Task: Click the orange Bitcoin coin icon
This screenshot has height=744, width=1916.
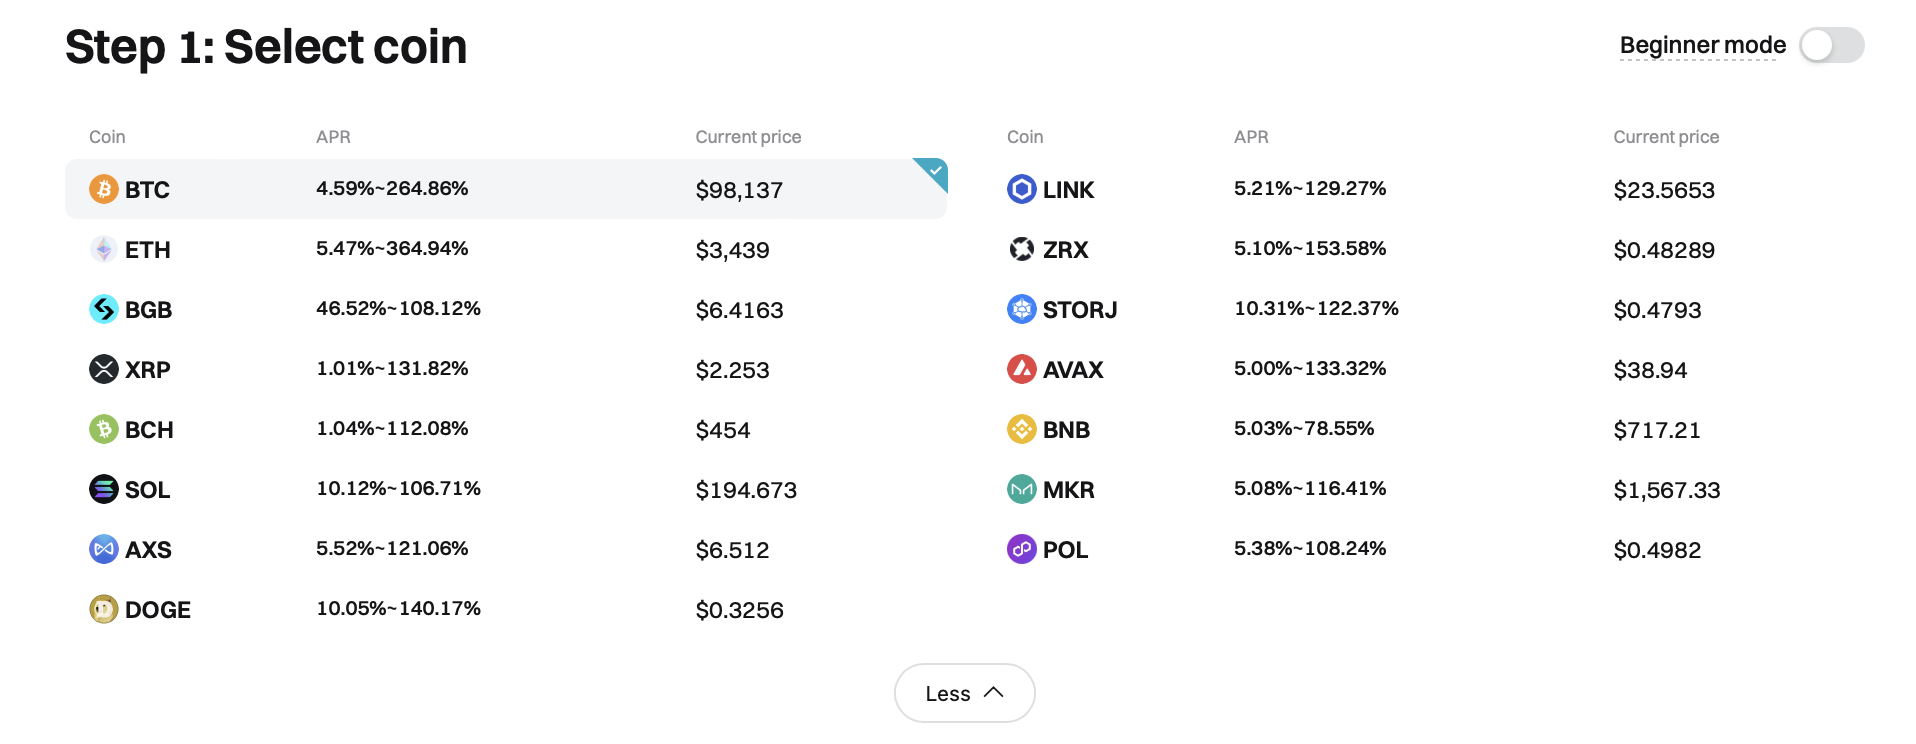Action: click(x=104, y=189)
